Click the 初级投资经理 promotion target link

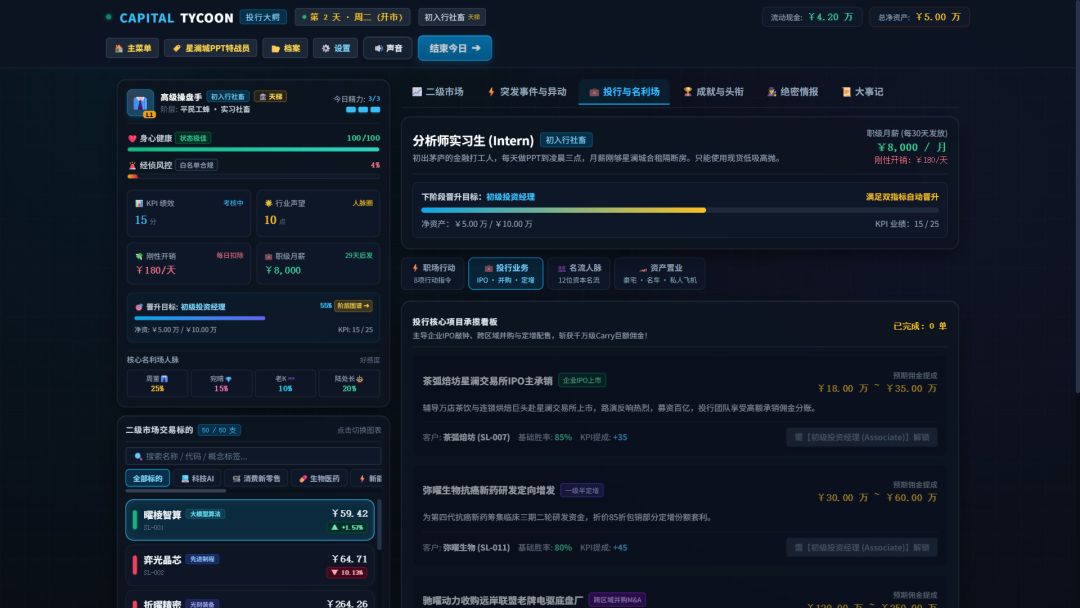(x=510, y=197)
